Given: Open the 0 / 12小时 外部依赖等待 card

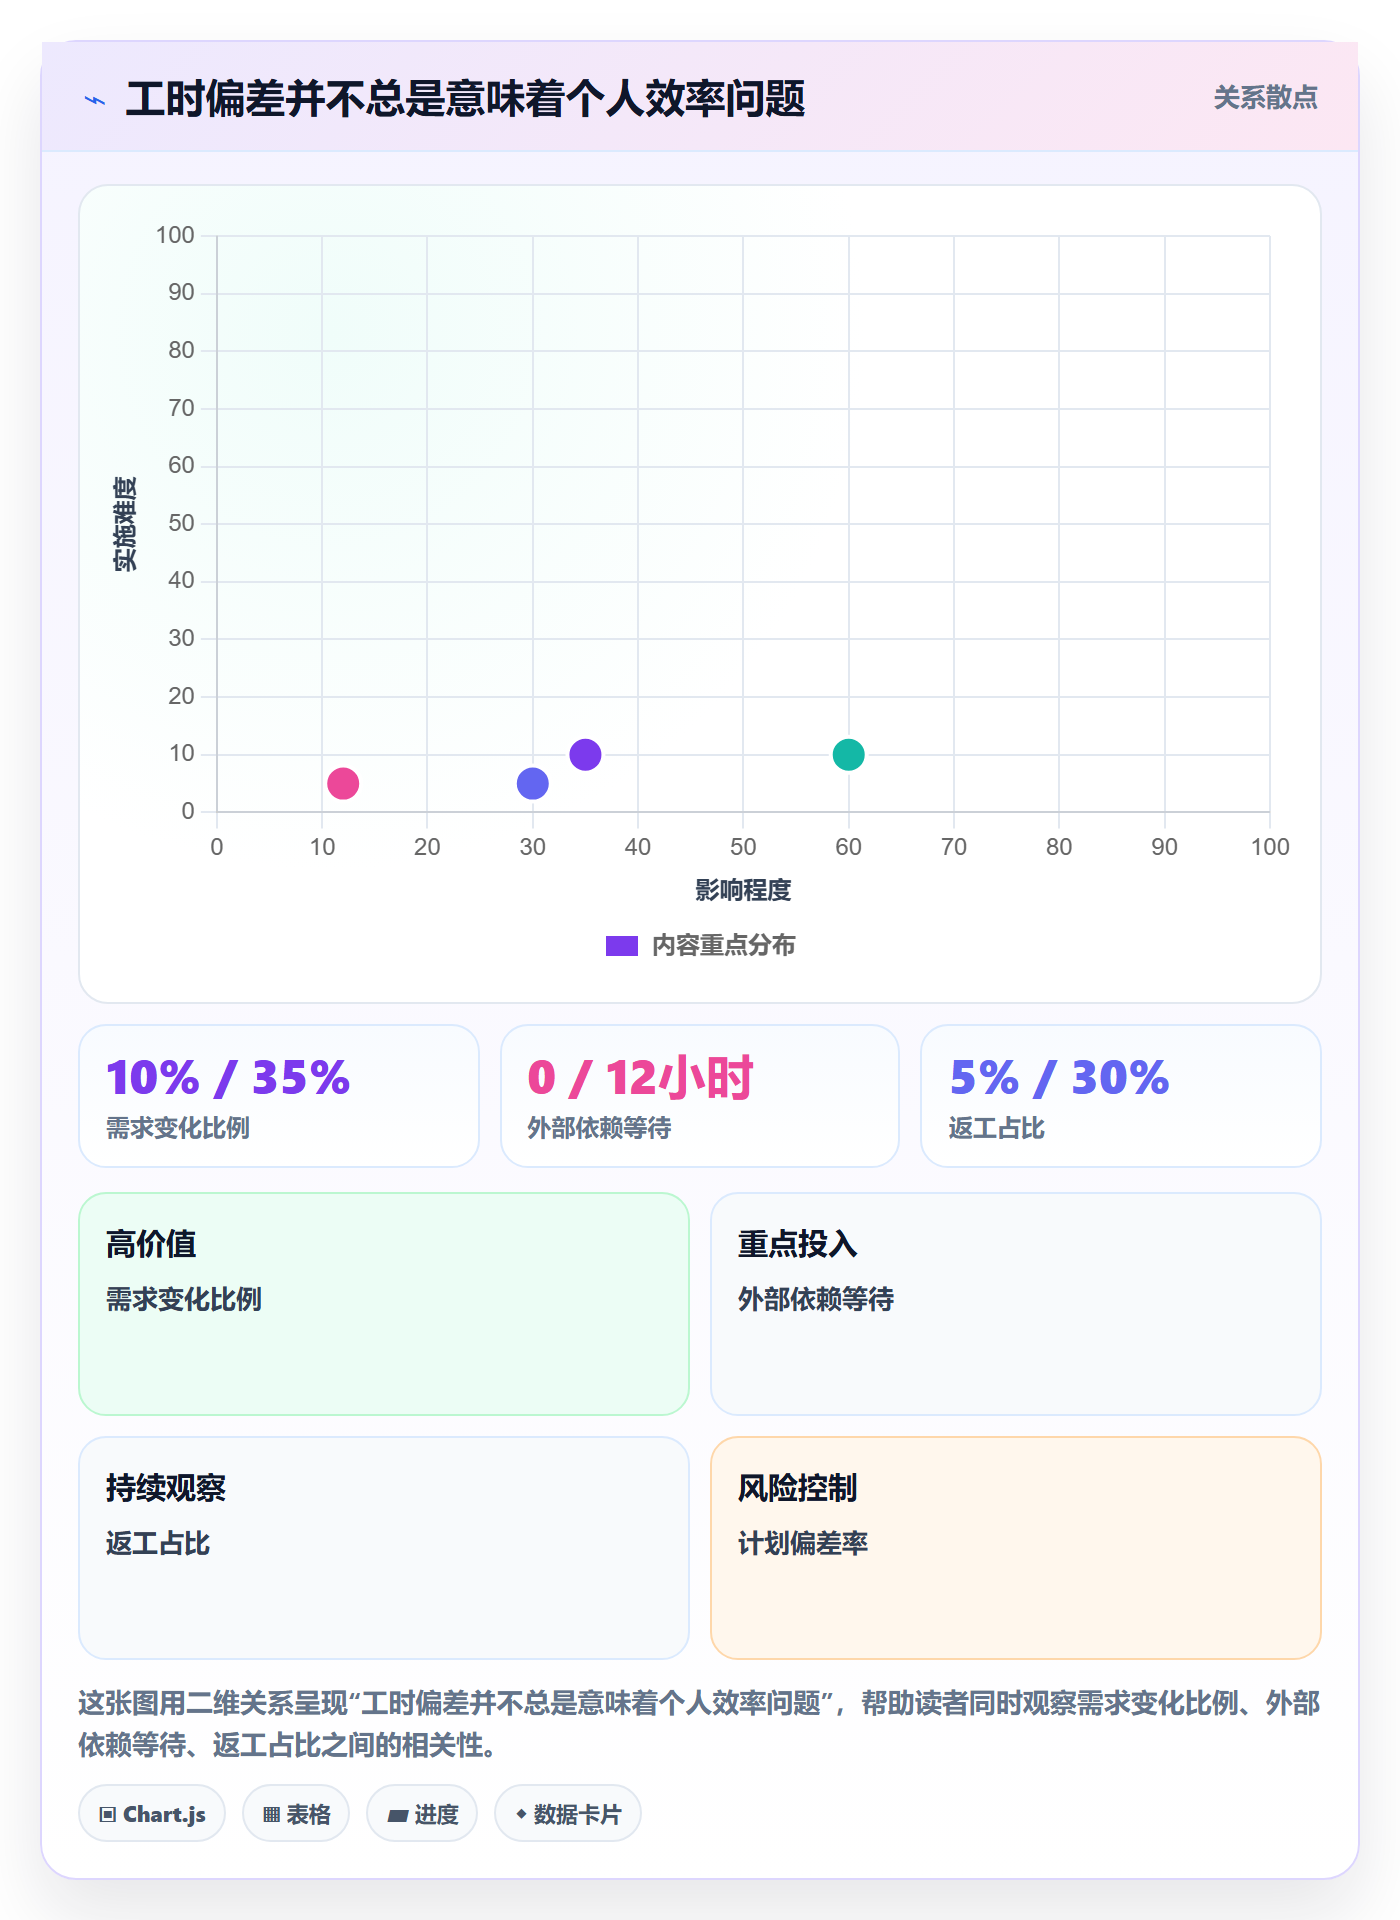Looking at the screenshot, I should click(x=700, y=1096).
